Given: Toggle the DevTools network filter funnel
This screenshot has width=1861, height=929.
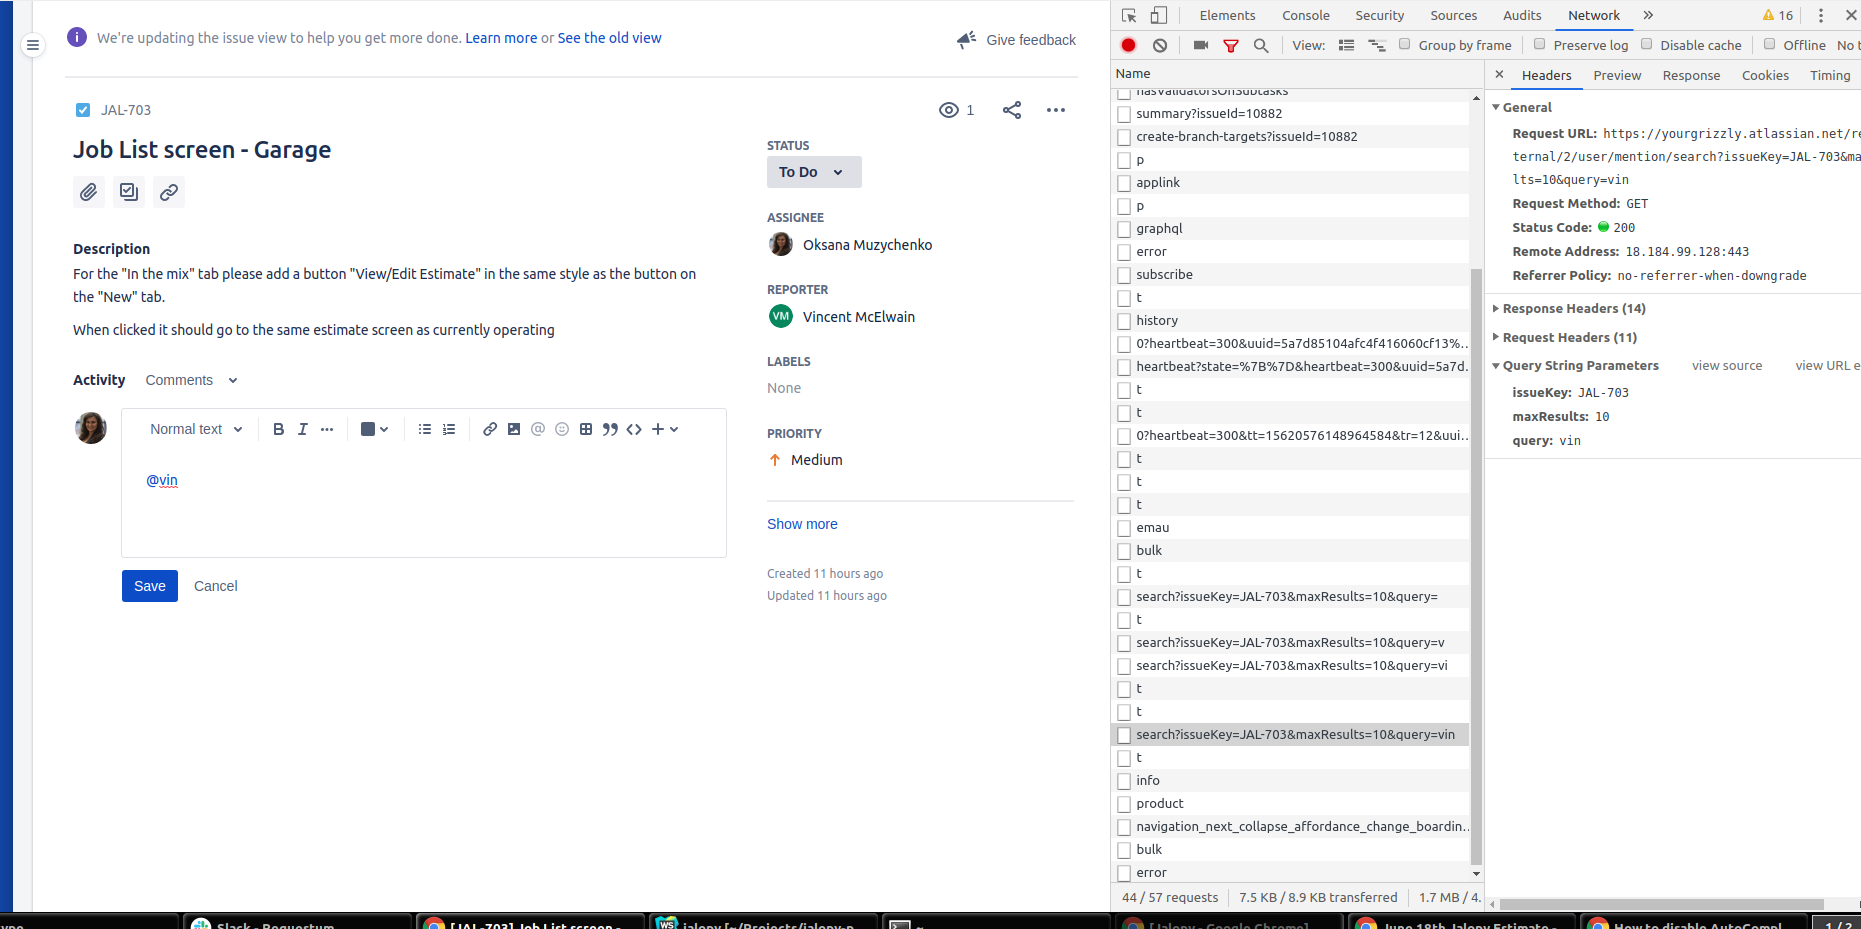Looking at the screenshot, I should [1231, 45].
